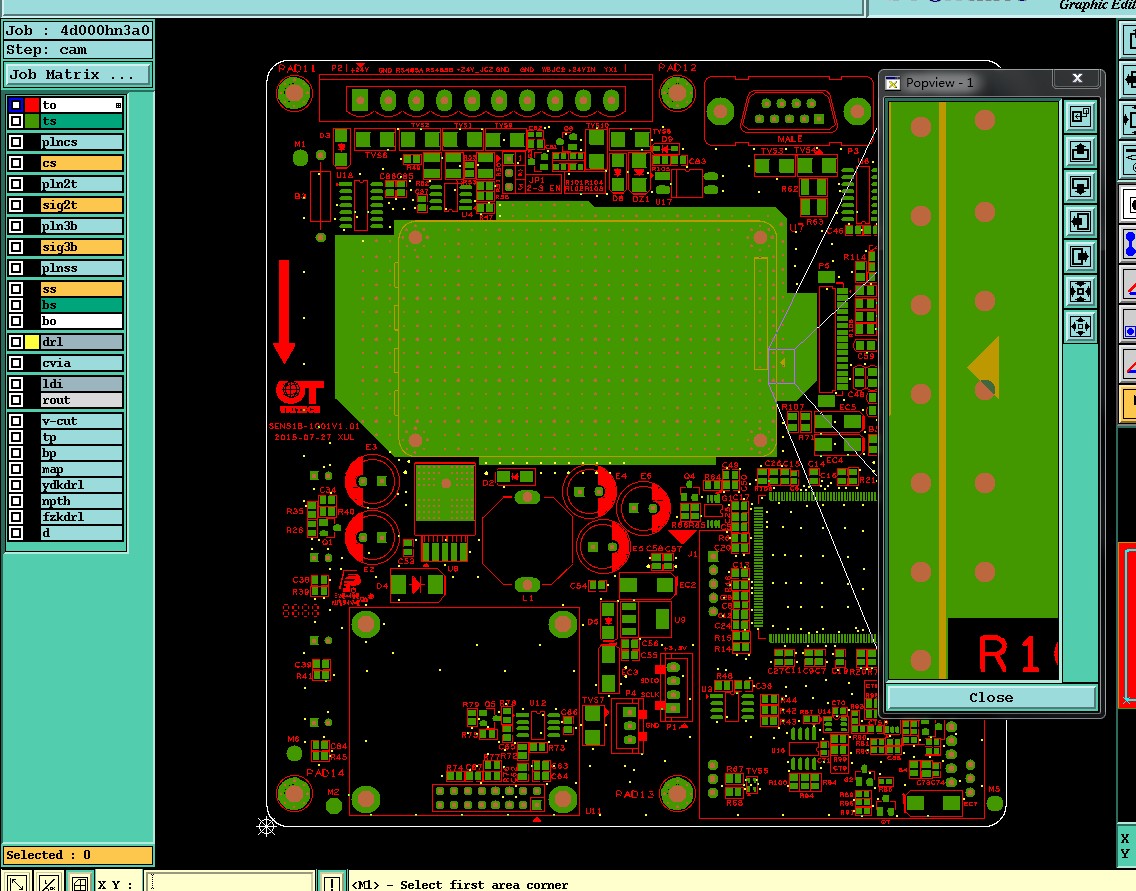Screen dimensions: 1136x891
Task: Click the X Y coordinate input field
Action: pyautogui.click(x=230, y=883)
